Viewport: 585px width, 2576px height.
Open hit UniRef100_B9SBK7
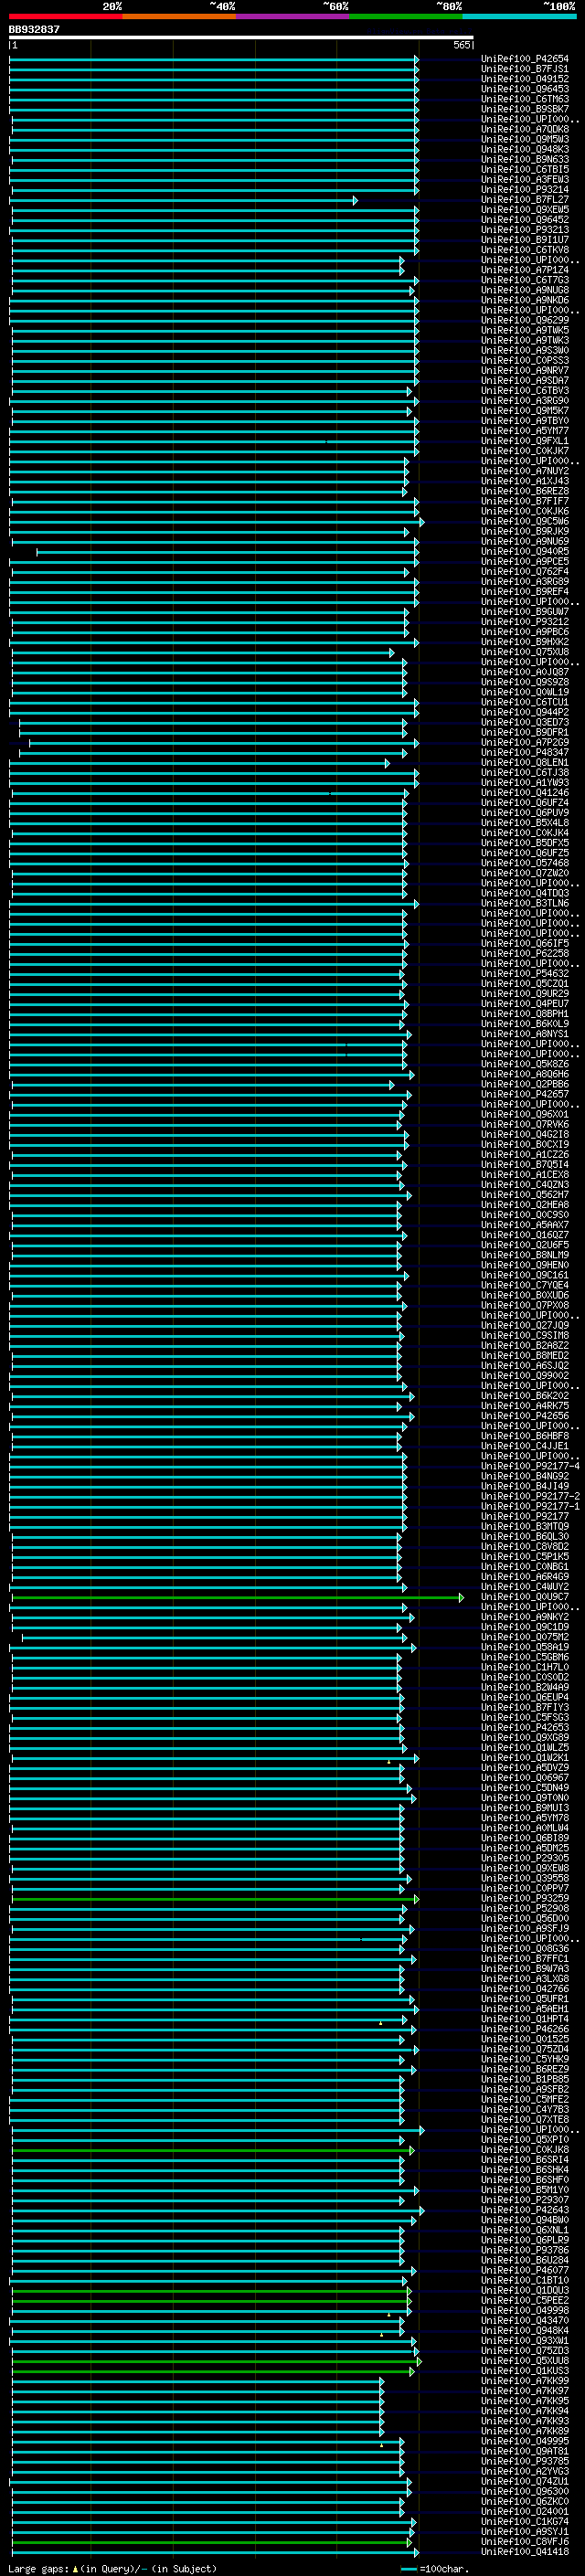pyautogui.click(x=525, y=109)
